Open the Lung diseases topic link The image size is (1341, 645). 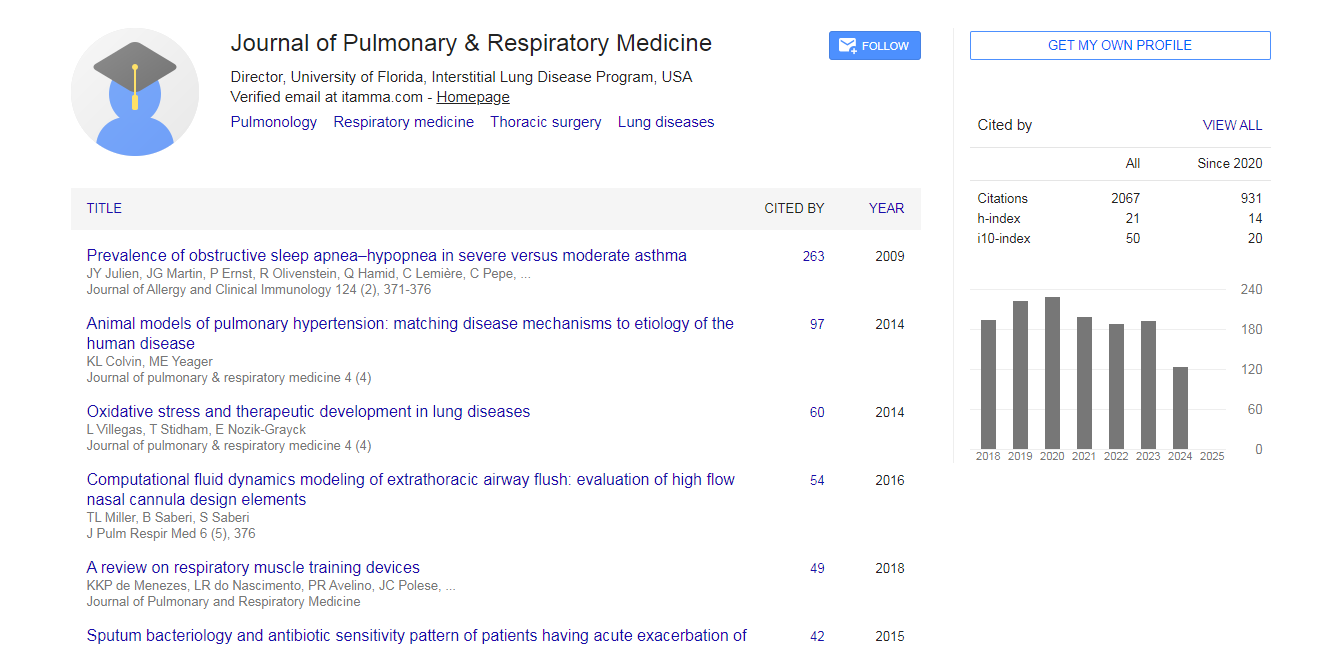tap(666, 122)
